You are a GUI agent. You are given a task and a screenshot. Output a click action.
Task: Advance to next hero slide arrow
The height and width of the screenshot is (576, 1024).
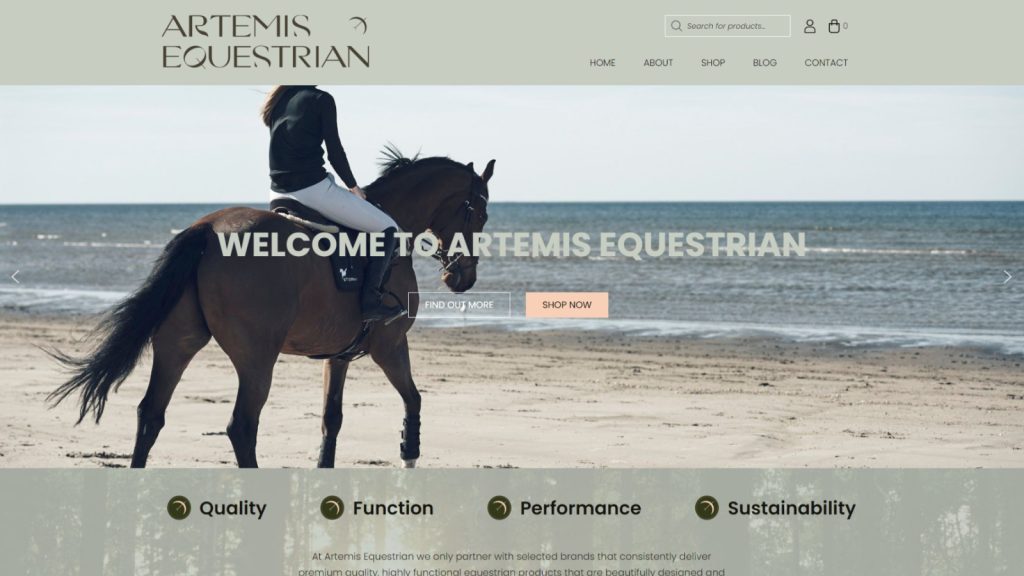click(1008, 276)
